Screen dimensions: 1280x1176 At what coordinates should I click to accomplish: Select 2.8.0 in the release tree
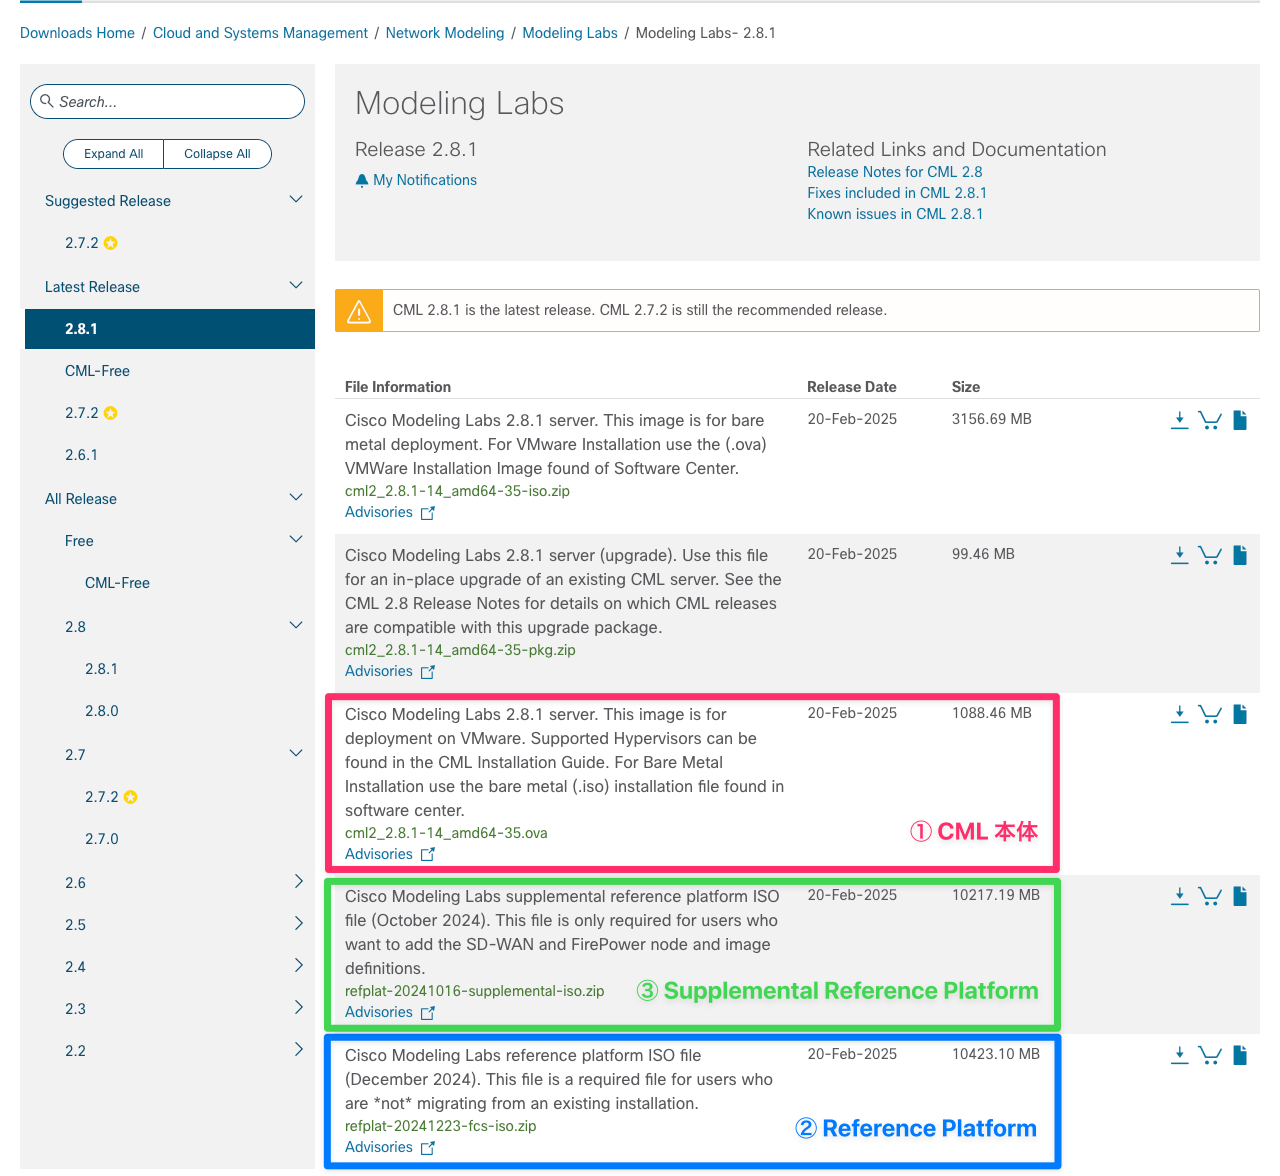[x=101, y=711]
